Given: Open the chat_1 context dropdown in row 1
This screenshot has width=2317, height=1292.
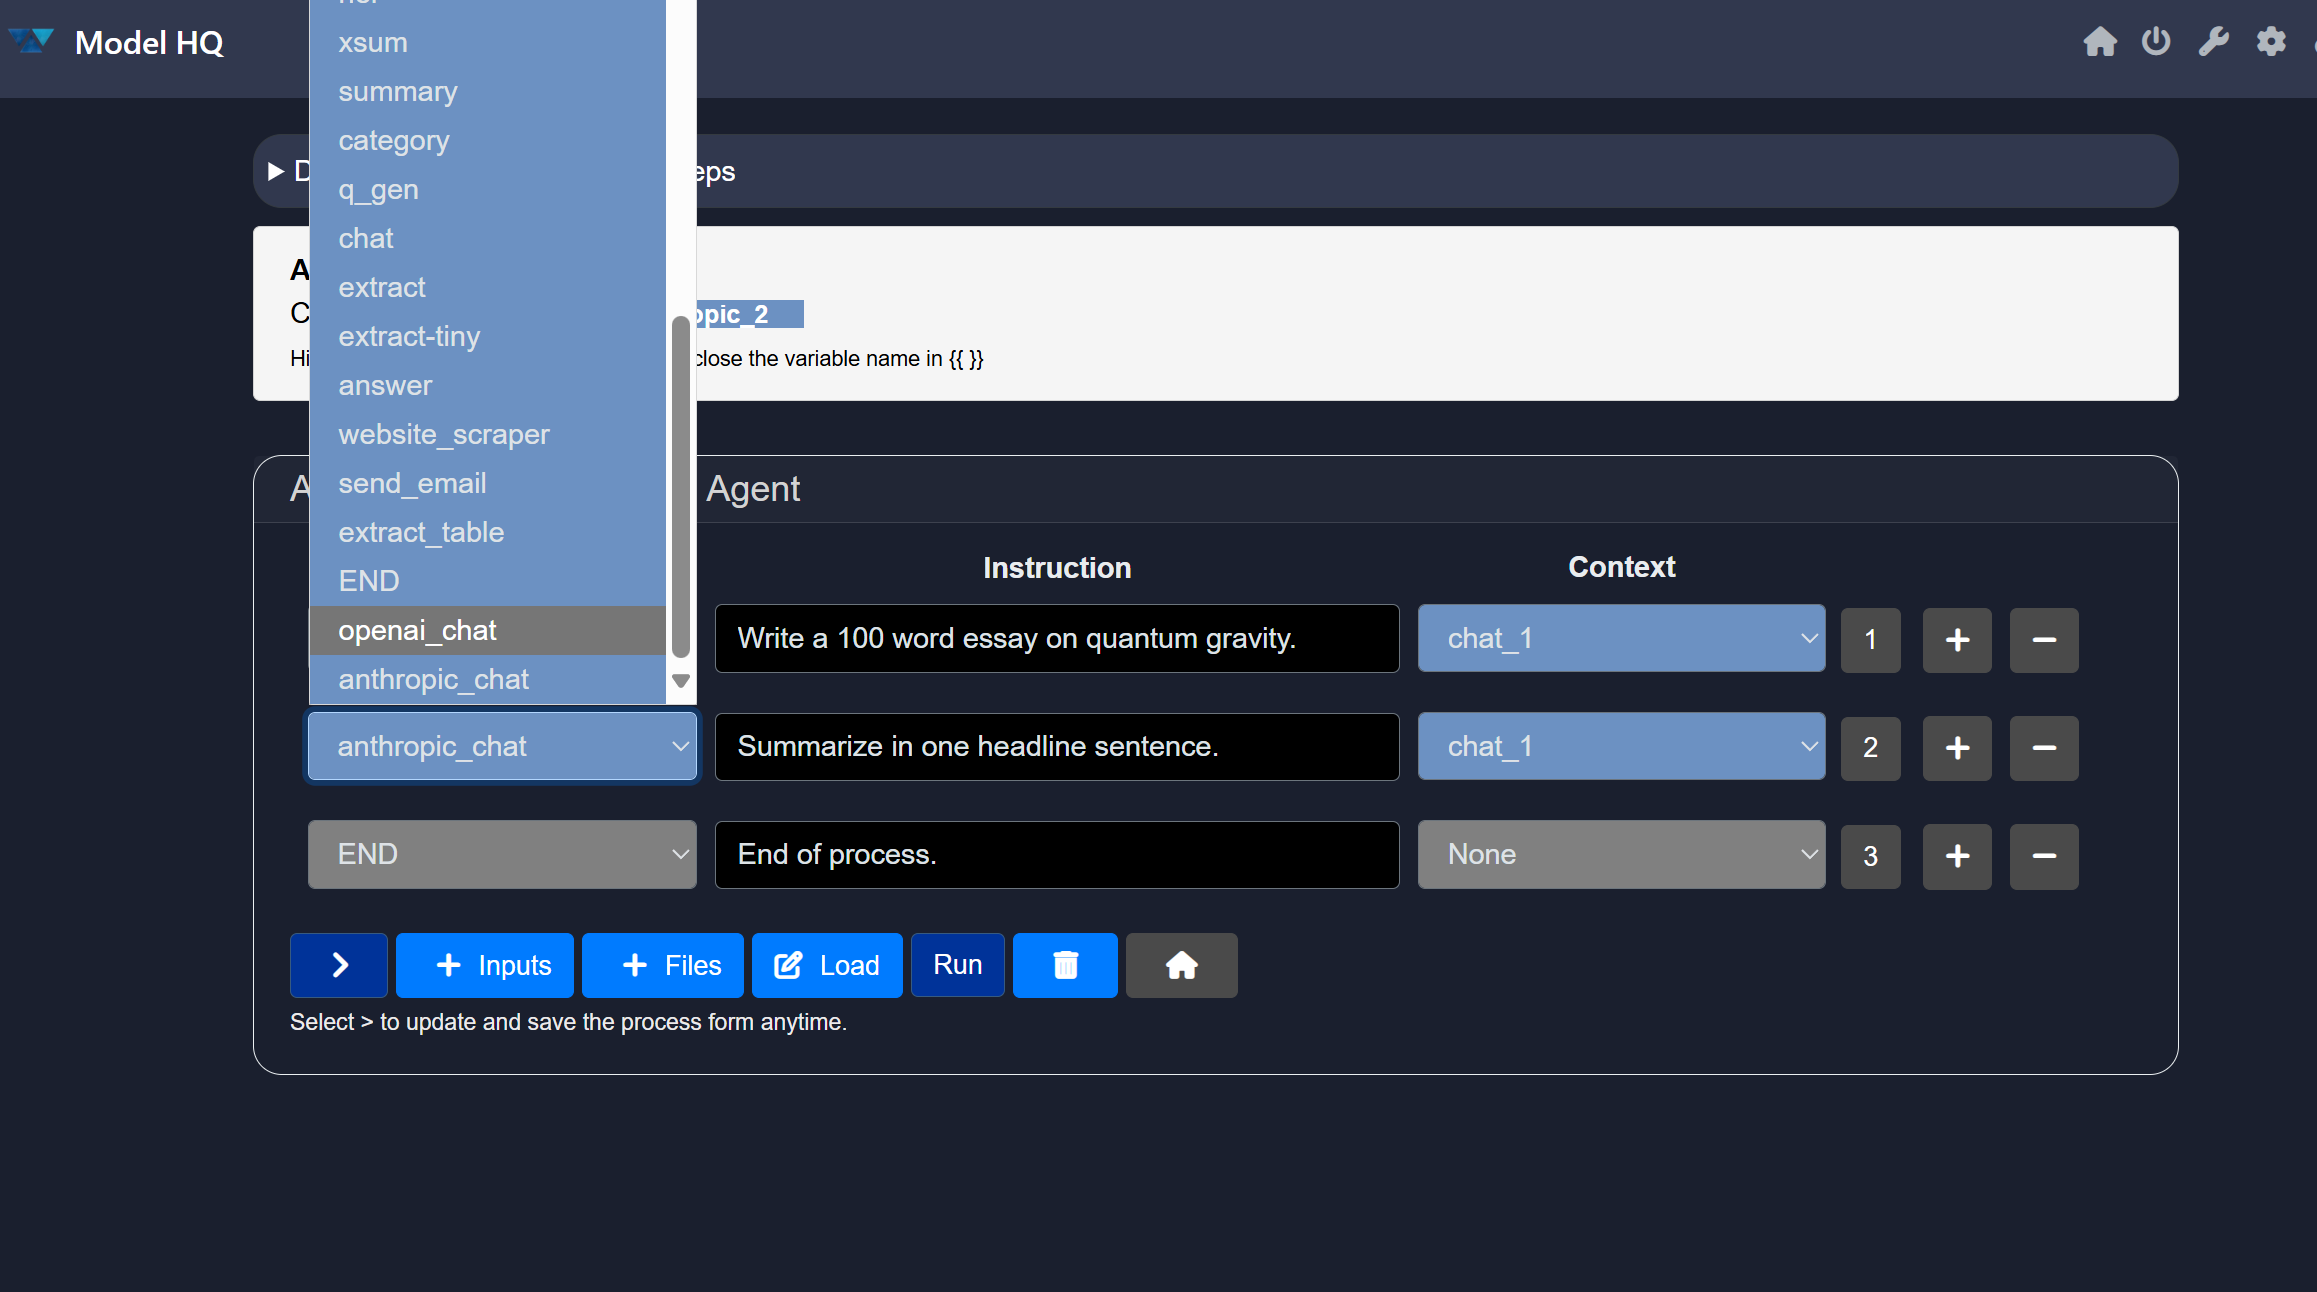Looking at the screenshot, I should tap(1621, 638).
